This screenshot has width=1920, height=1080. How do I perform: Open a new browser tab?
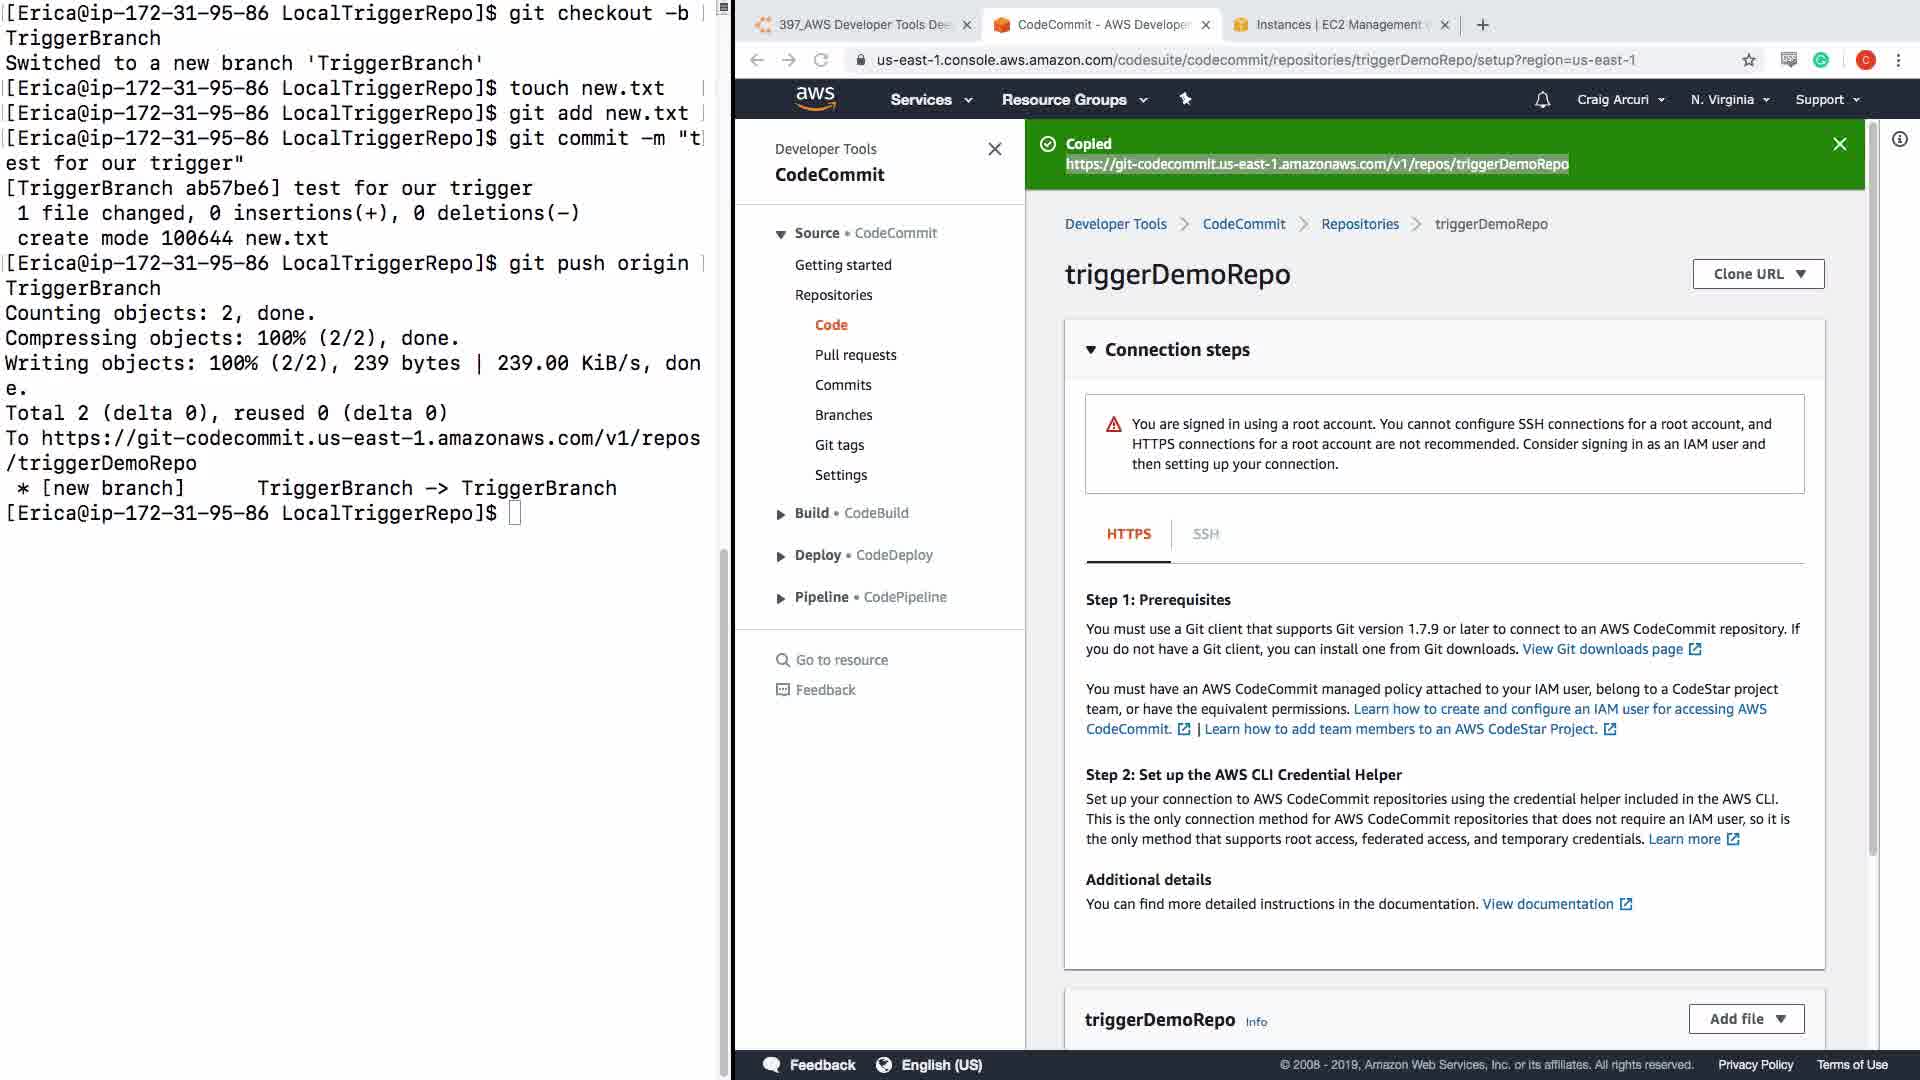(x=1483, y=25)
